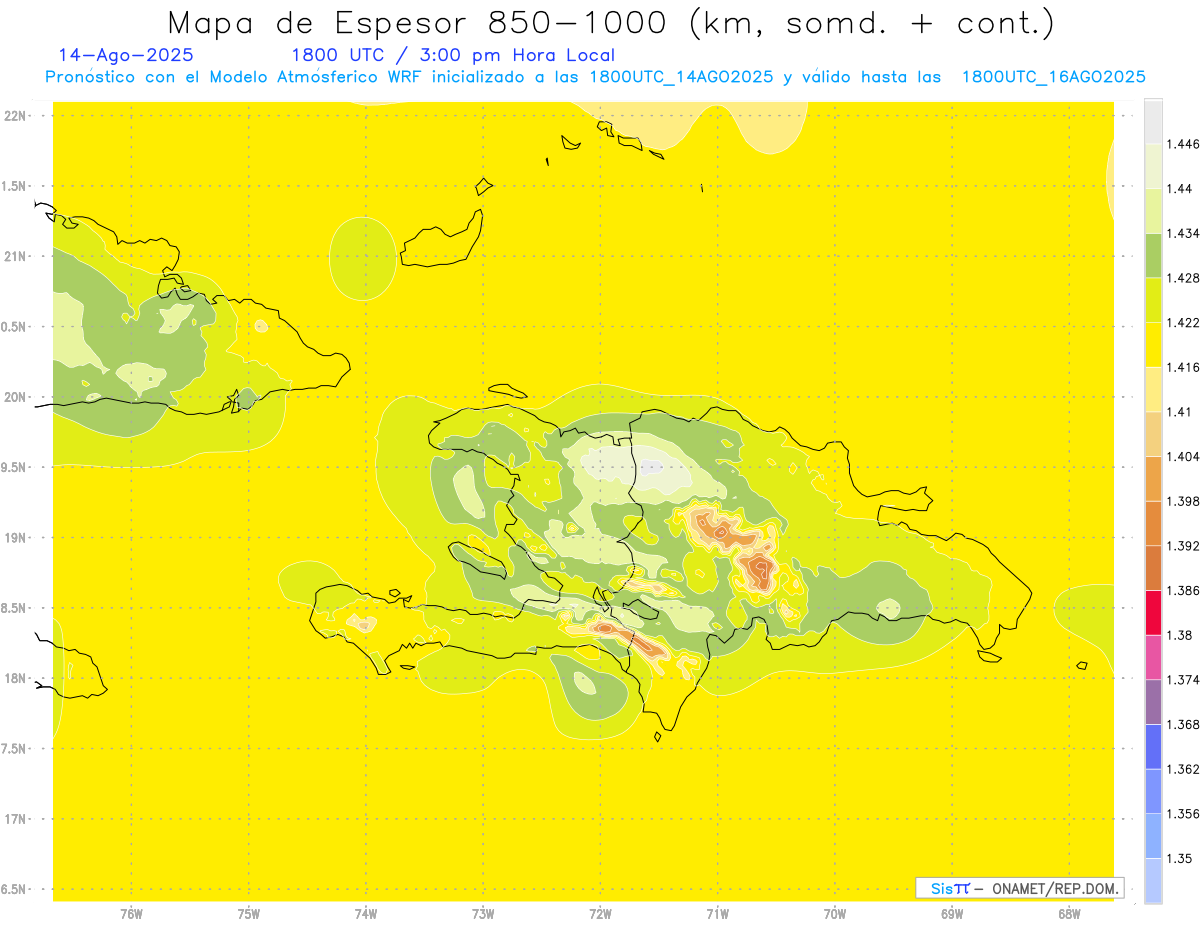Viewport: 1200px width, 927px height.
Task: Click the 1.446 colorbar value
Action: (x=1182, y=144)
